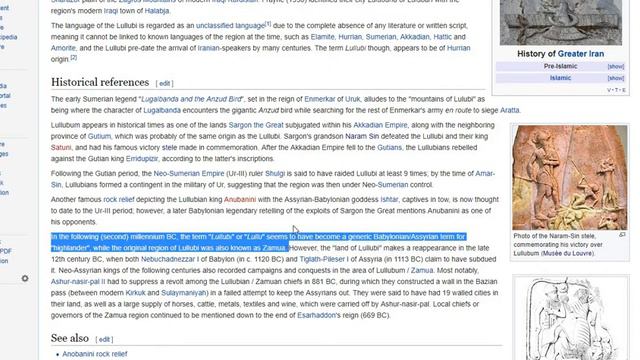The width and height of the screenshot is (640, 360).
Task: Open the Tiglath-Pileser I link
Action: coord(324,259)
